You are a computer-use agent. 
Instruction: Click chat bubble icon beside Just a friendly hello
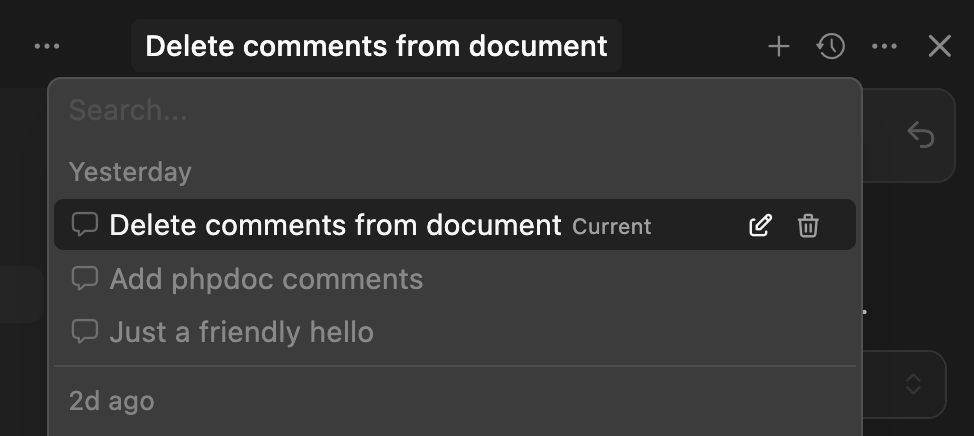(x=85, y=331)
